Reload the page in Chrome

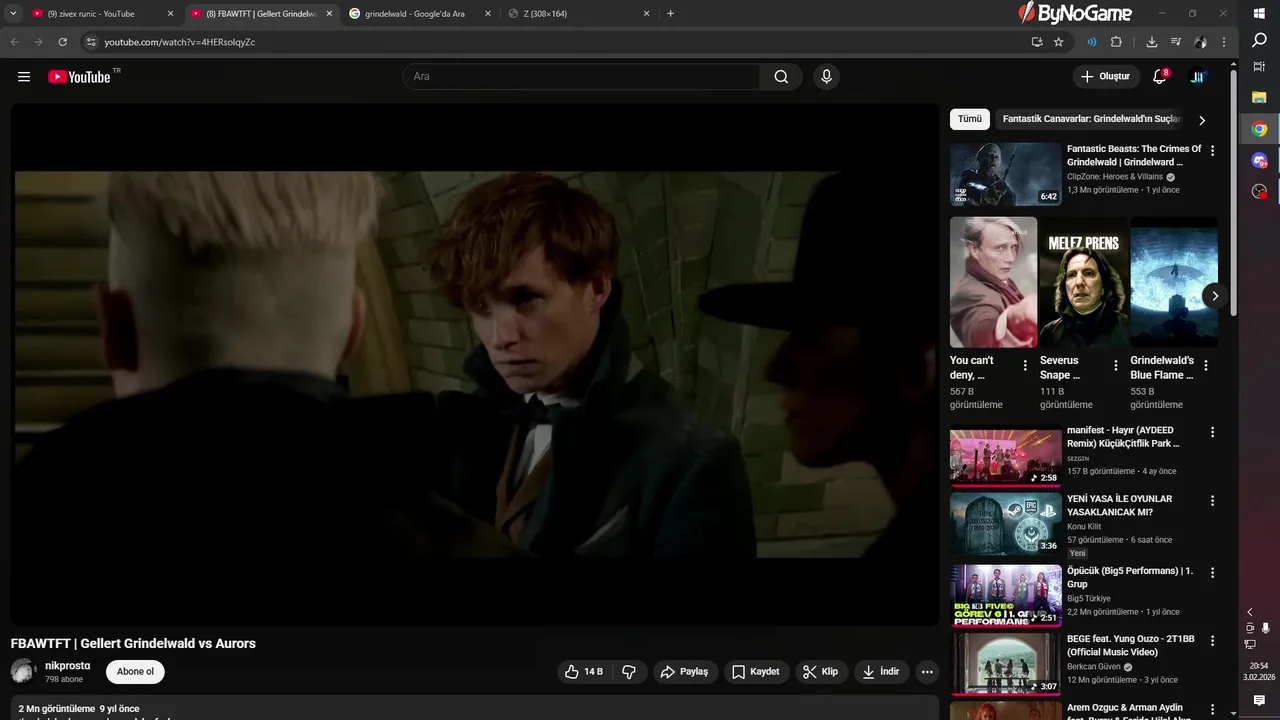(x=62, y=42)
